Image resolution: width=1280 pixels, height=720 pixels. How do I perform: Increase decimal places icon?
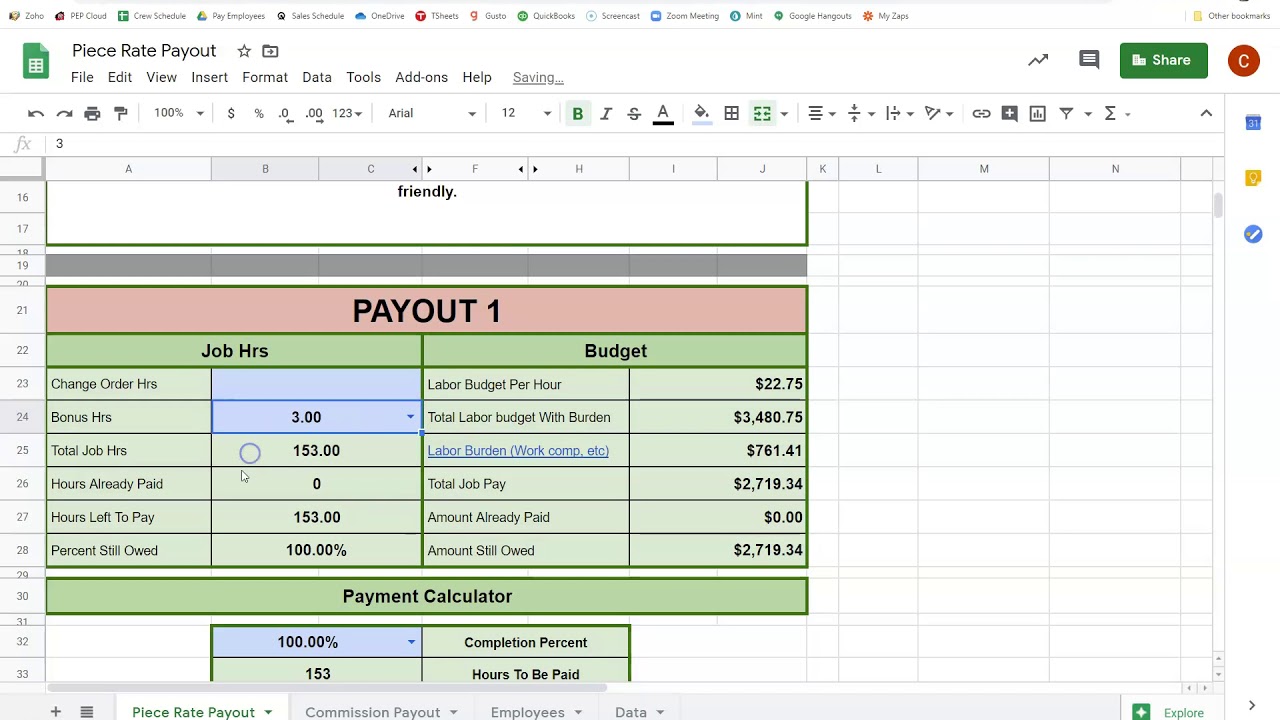pos(314,114)
